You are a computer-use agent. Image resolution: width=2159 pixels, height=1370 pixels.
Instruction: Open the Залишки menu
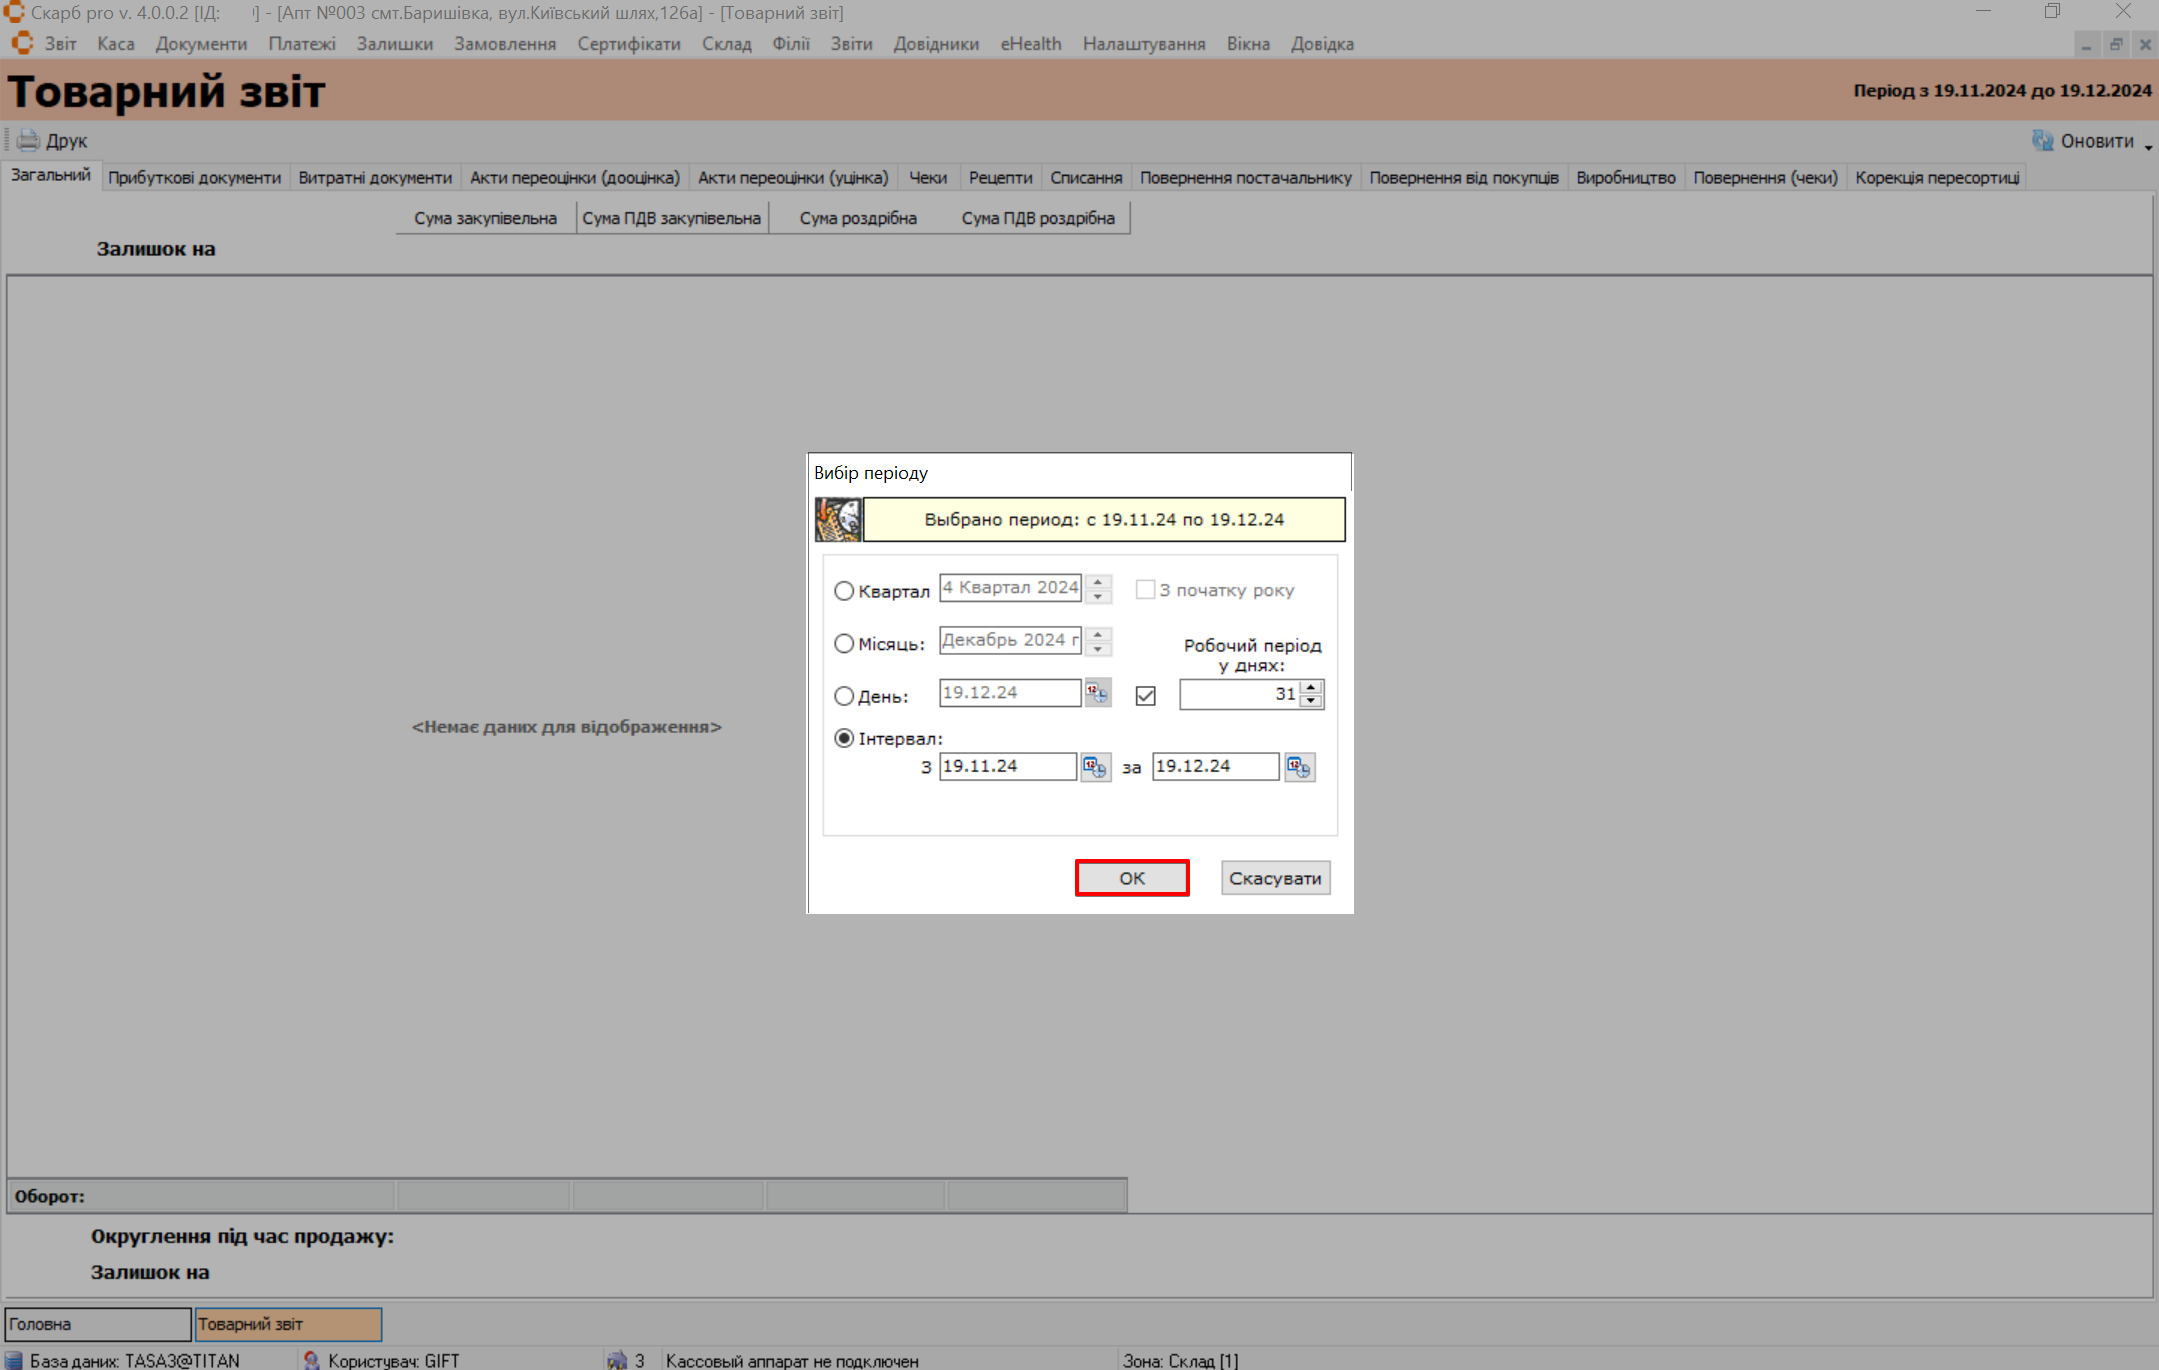point(394,44)
